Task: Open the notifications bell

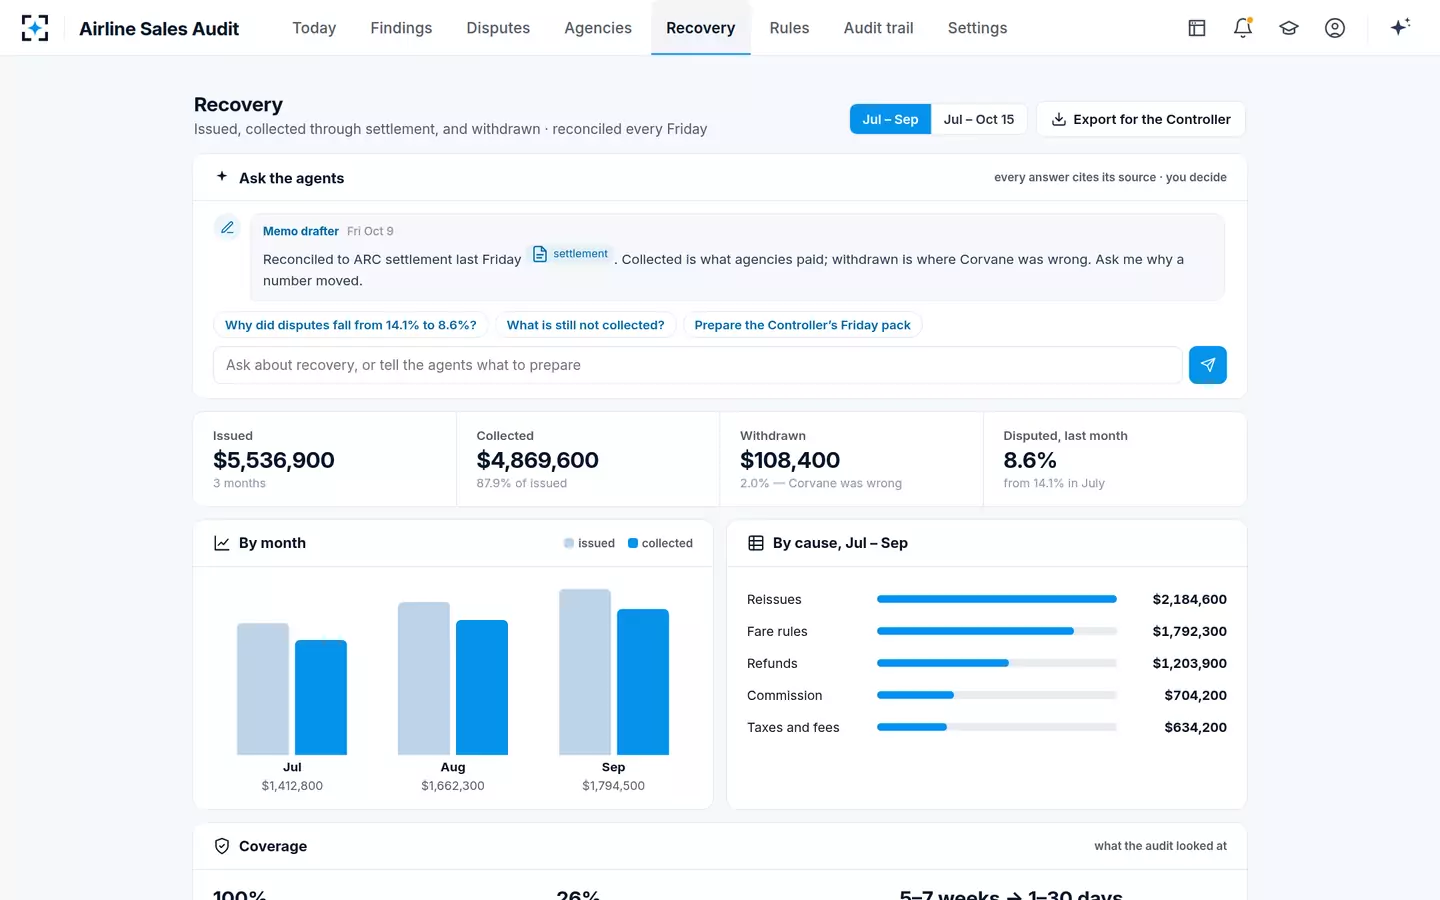Action: (x=1243, y=28)
